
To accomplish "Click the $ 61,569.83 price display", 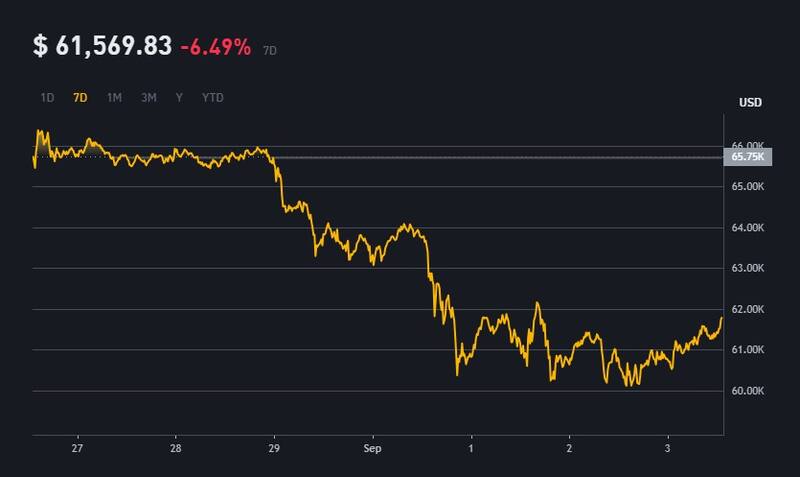I will (102, 46).
